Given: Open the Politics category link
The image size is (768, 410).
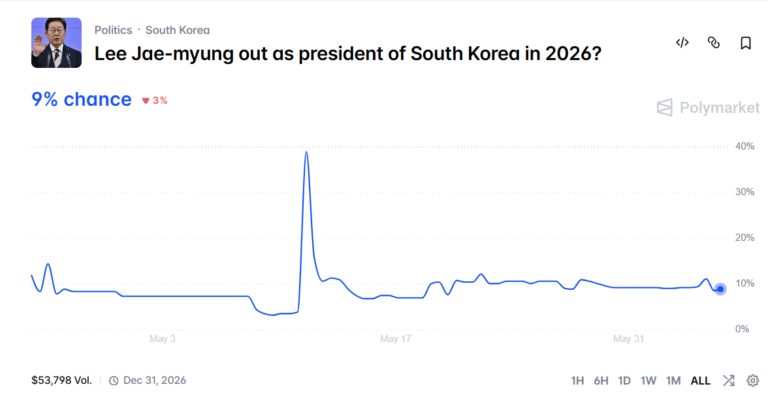Looking at the screenshot, I should click(x=113, y=30).
